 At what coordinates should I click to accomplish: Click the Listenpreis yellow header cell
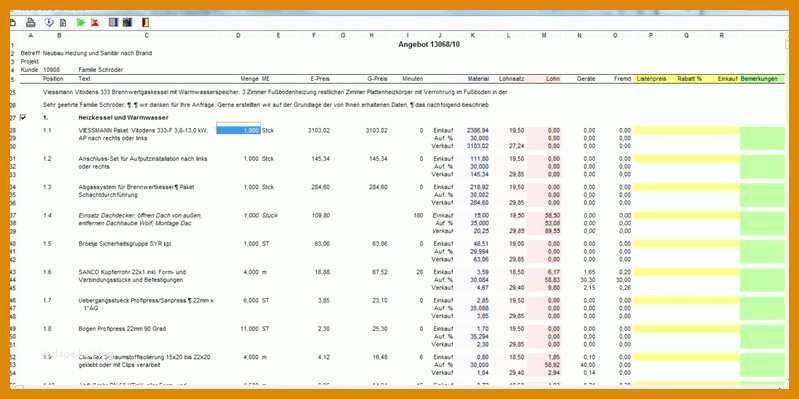click(x=651, y=79)
